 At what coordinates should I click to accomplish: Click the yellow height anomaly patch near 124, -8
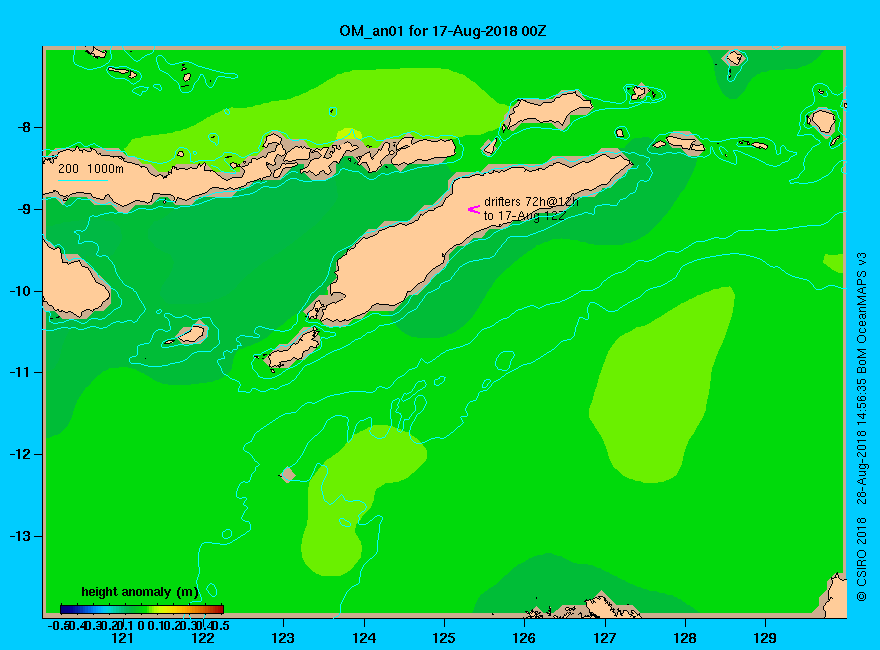(x=349, y=134)
